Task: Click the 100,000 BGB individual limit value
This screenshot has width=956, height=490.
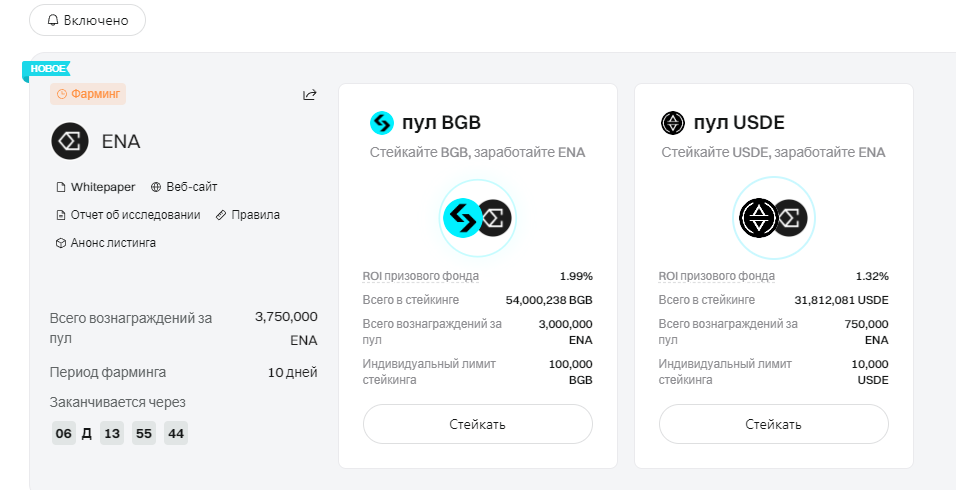Action: click(x=571, y=372)
